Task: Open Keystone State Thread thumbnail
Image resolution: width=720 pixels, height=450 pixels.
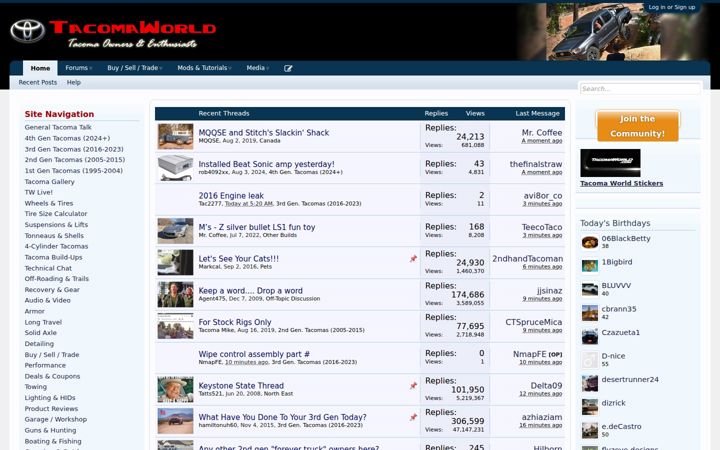Action: tap(175, 389)
